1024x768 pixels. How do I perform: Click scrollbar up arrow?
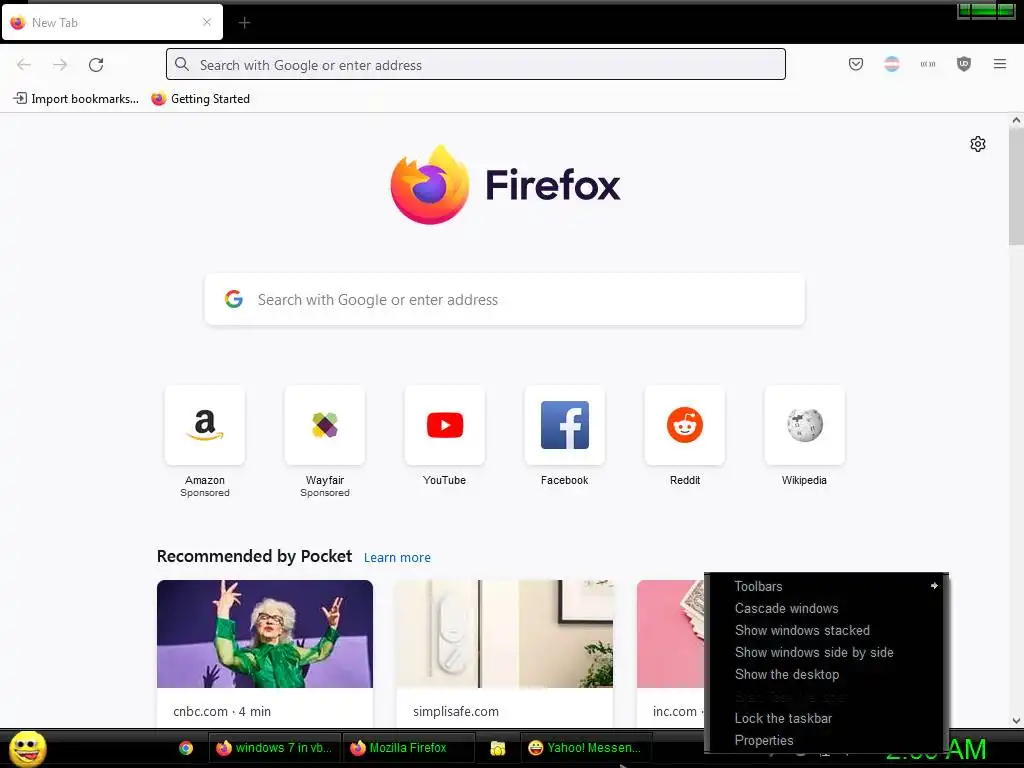pyautogui.click(x=1016, y=120)
